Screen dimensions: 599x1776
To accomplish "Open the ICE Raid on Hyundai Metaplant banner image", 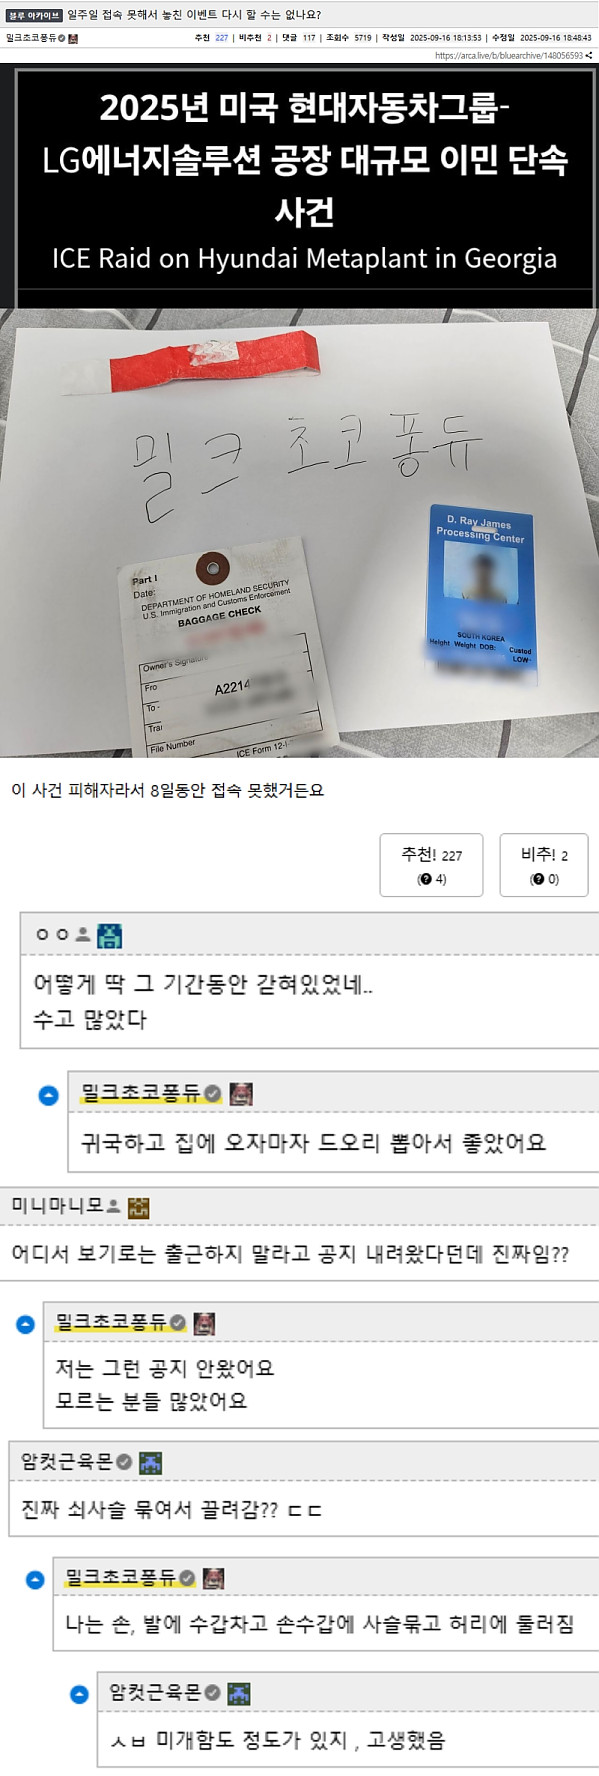I will click(299, 185).
